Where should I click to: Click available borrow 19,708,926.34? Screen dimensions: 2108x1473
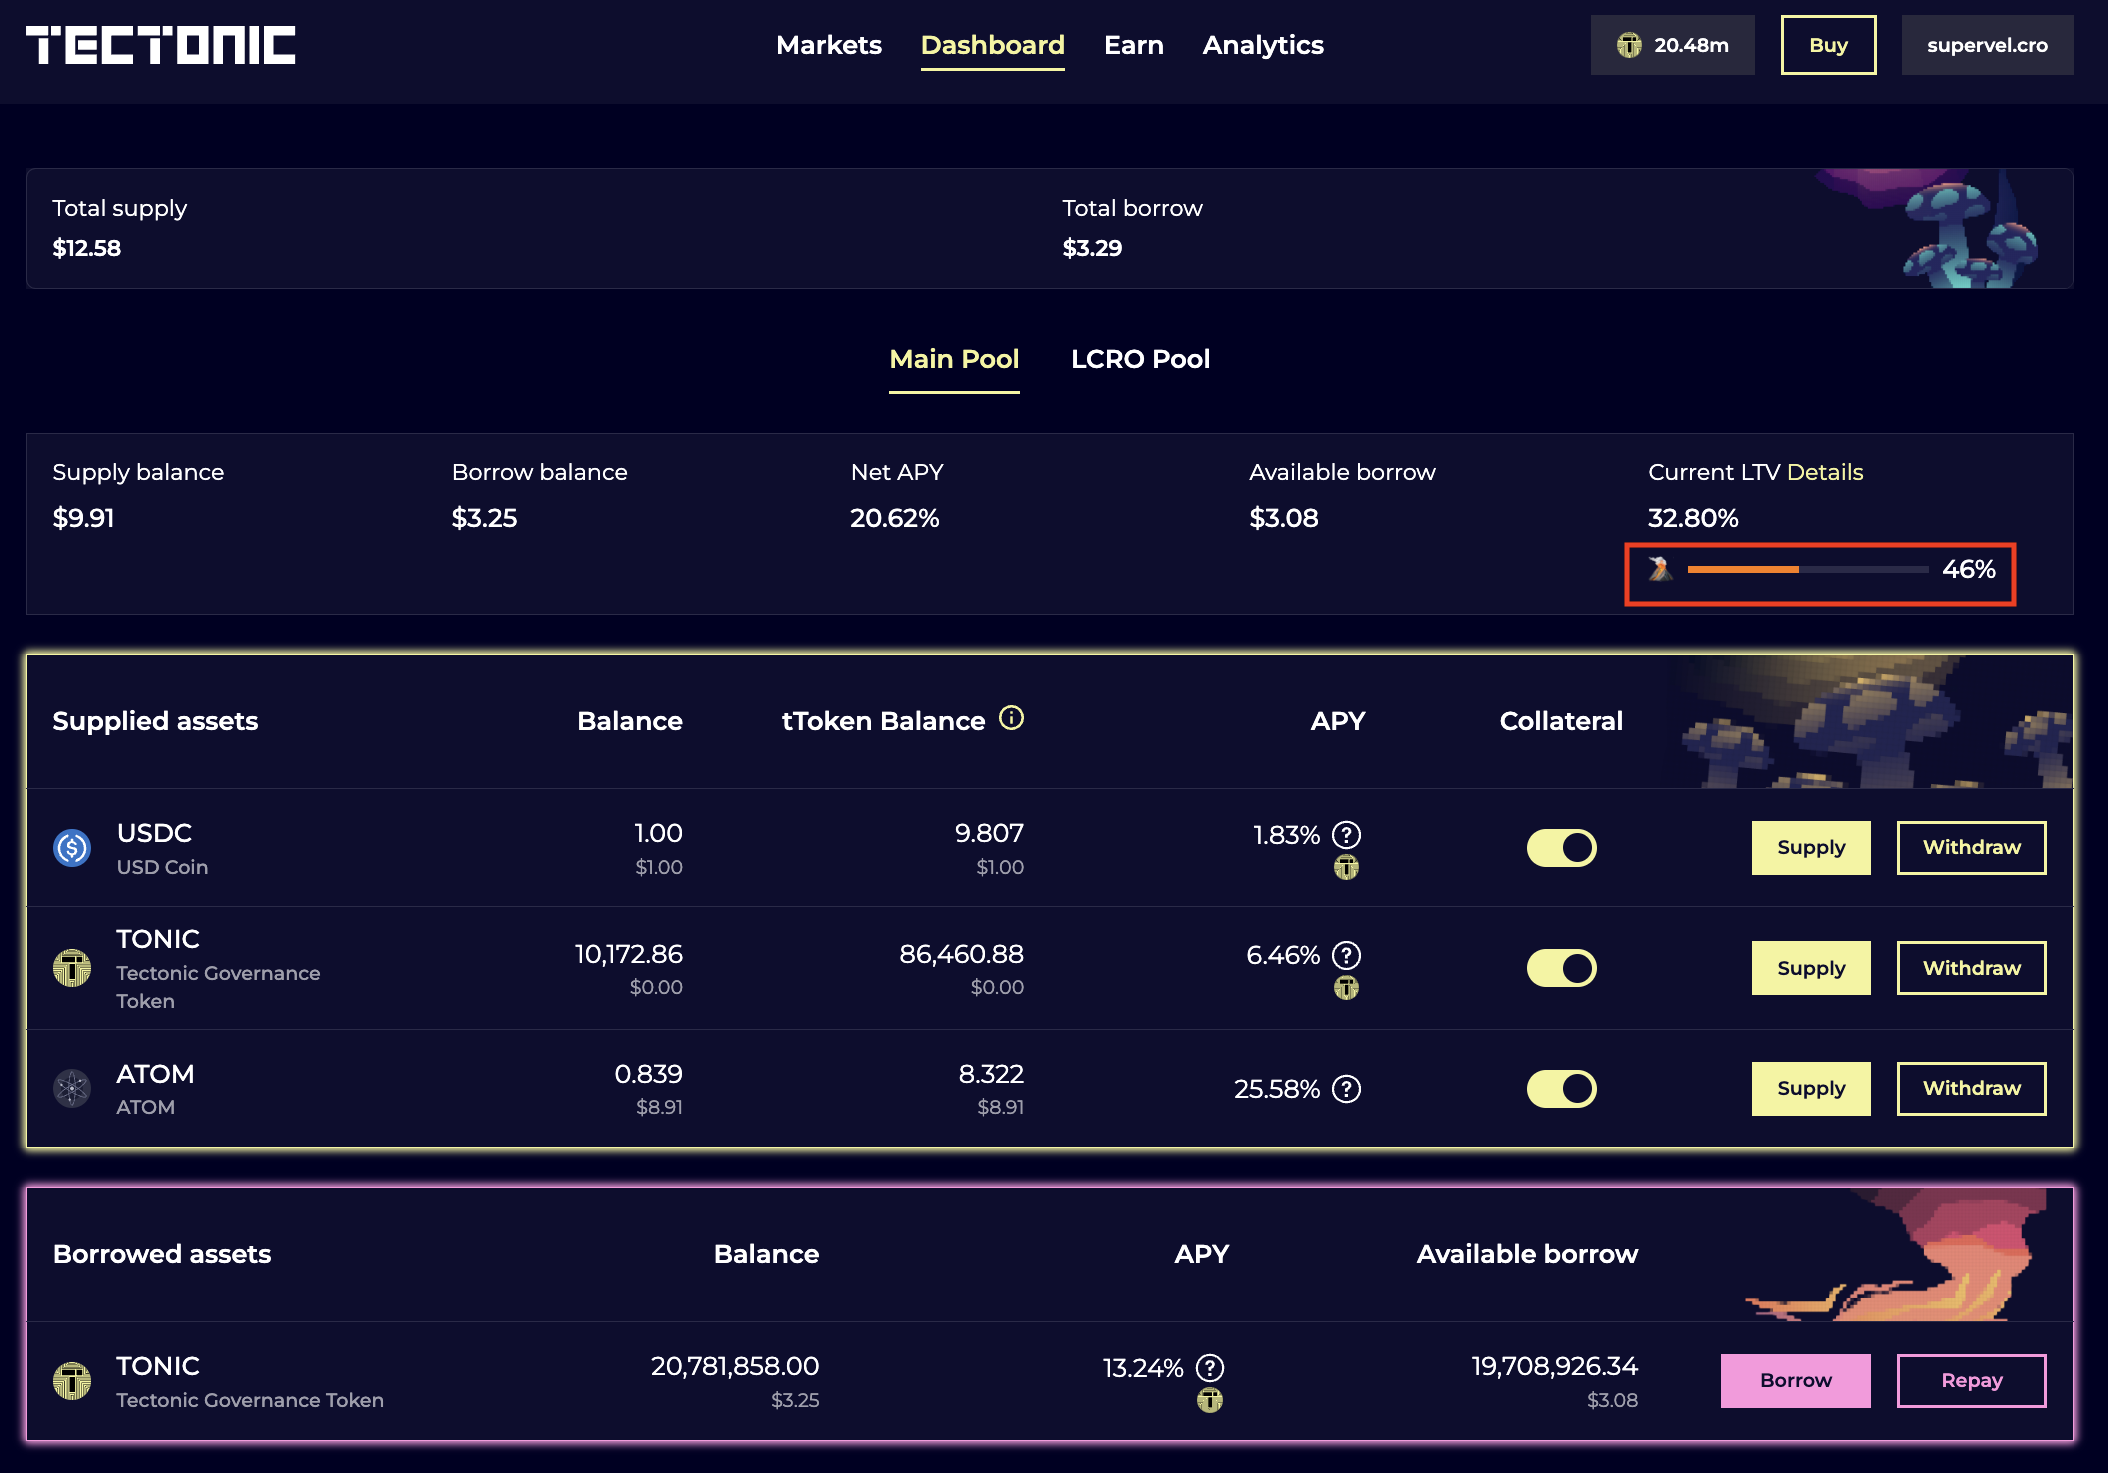coord(1555,1366)
